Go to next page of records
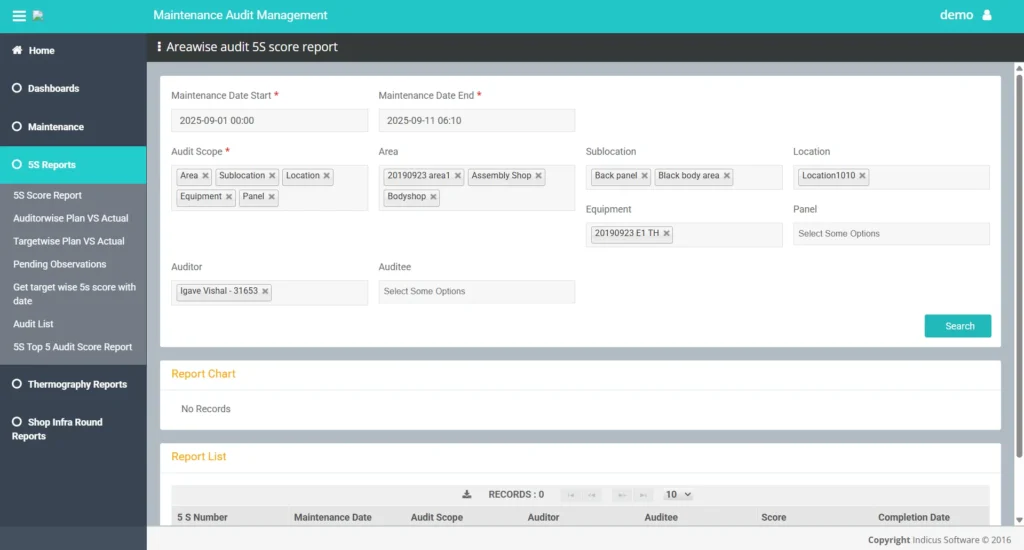The height and width of the screenshot is (550, 1024). 622,495
